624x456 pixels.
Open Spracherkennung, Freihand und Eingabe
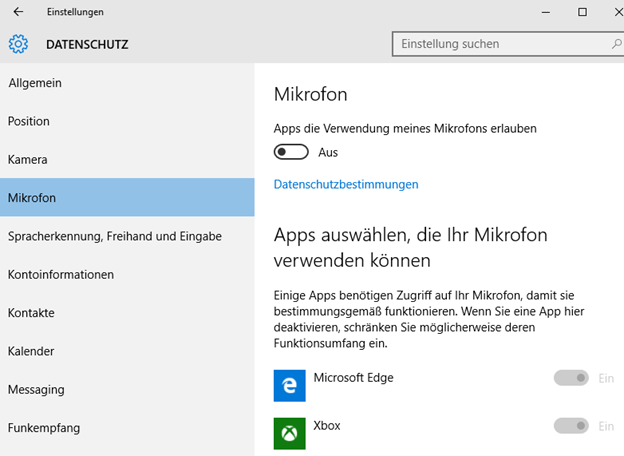[x=127, y=236]
